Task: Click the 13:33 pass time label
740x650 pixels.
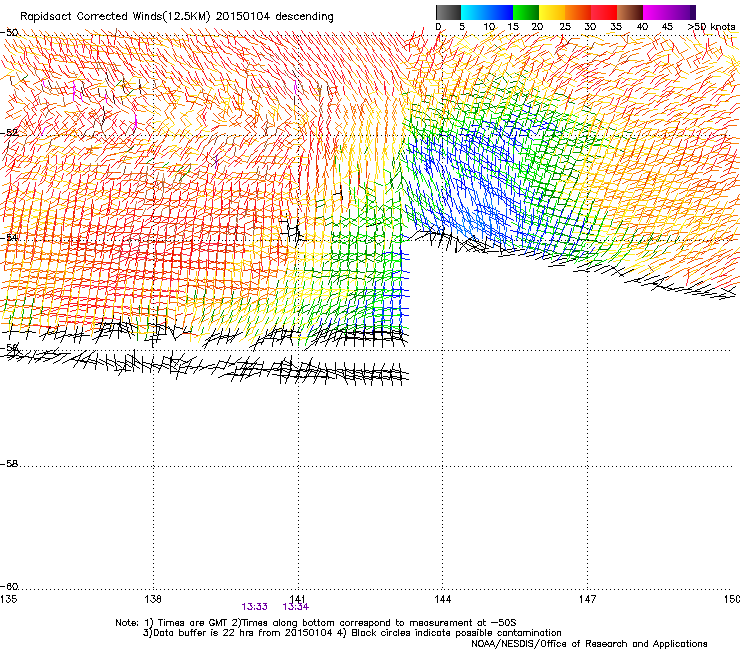Action: pos(254,607)
